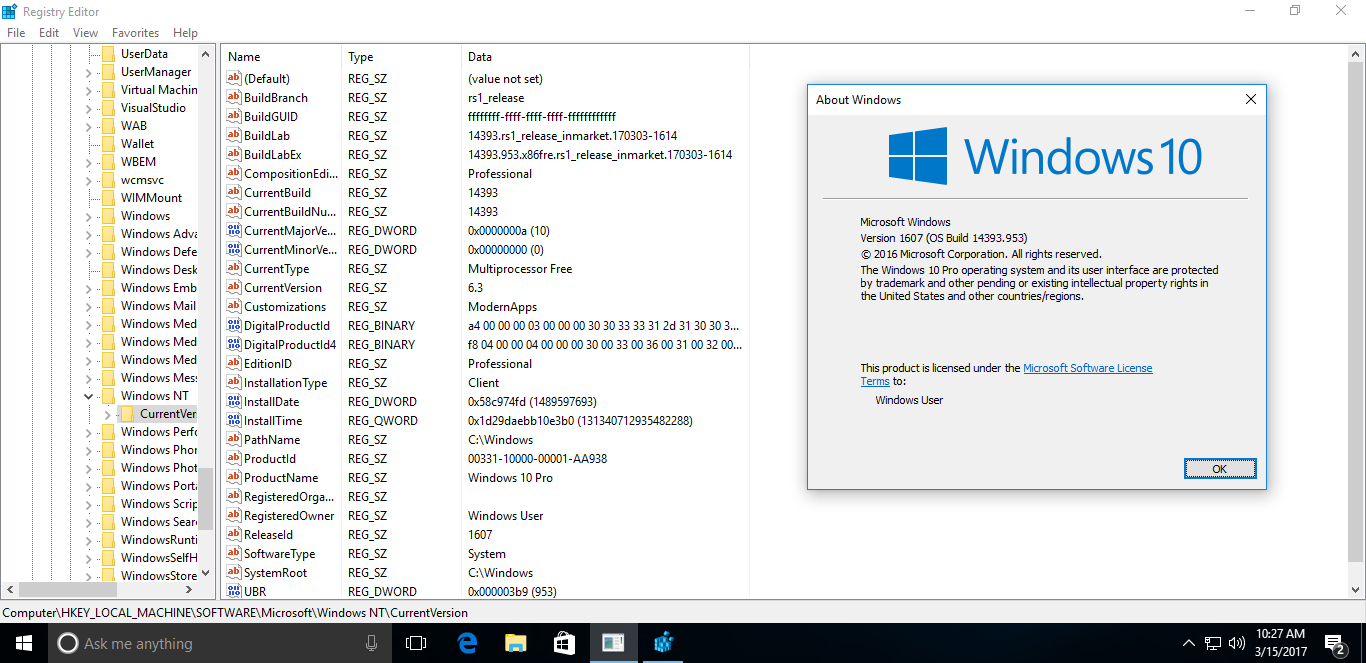The width and height of the screenshot is (1366, 663).
Task: Launch Microsoft Edge from the taskbar
Action: click(x=466, y=643)
